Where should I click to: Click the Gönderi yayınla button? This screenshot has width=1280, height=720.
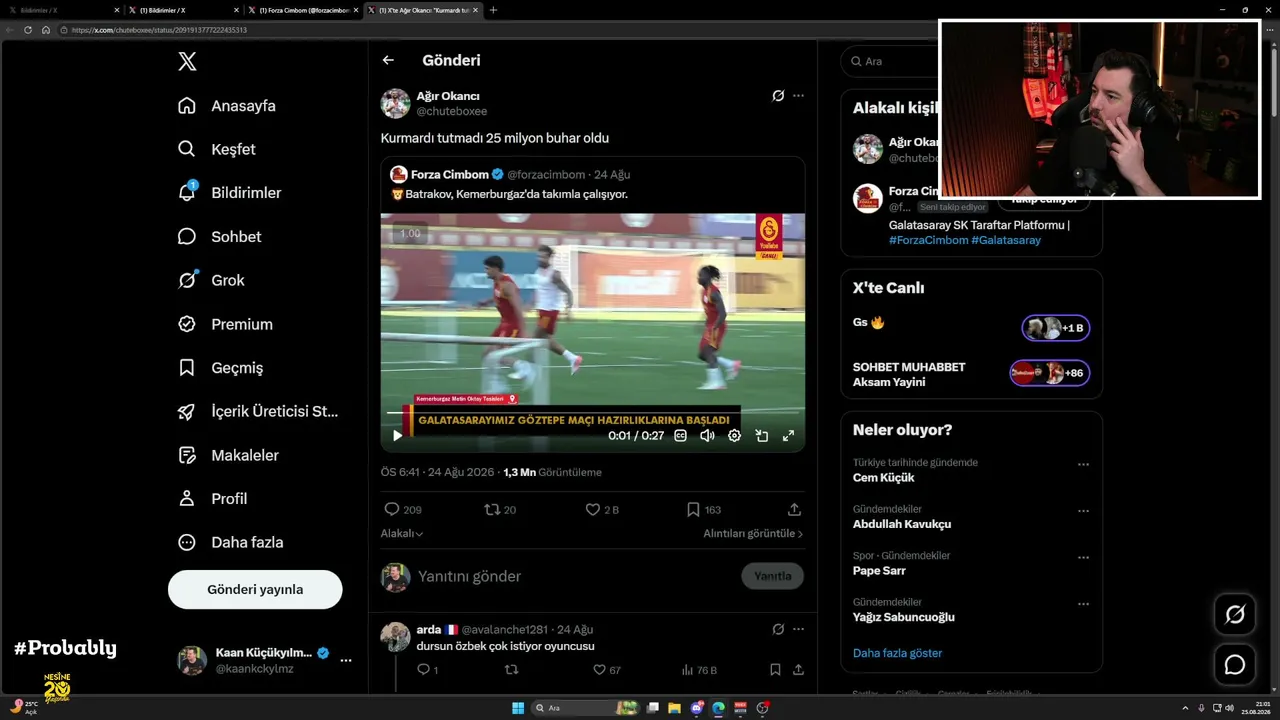coord(255,589)
